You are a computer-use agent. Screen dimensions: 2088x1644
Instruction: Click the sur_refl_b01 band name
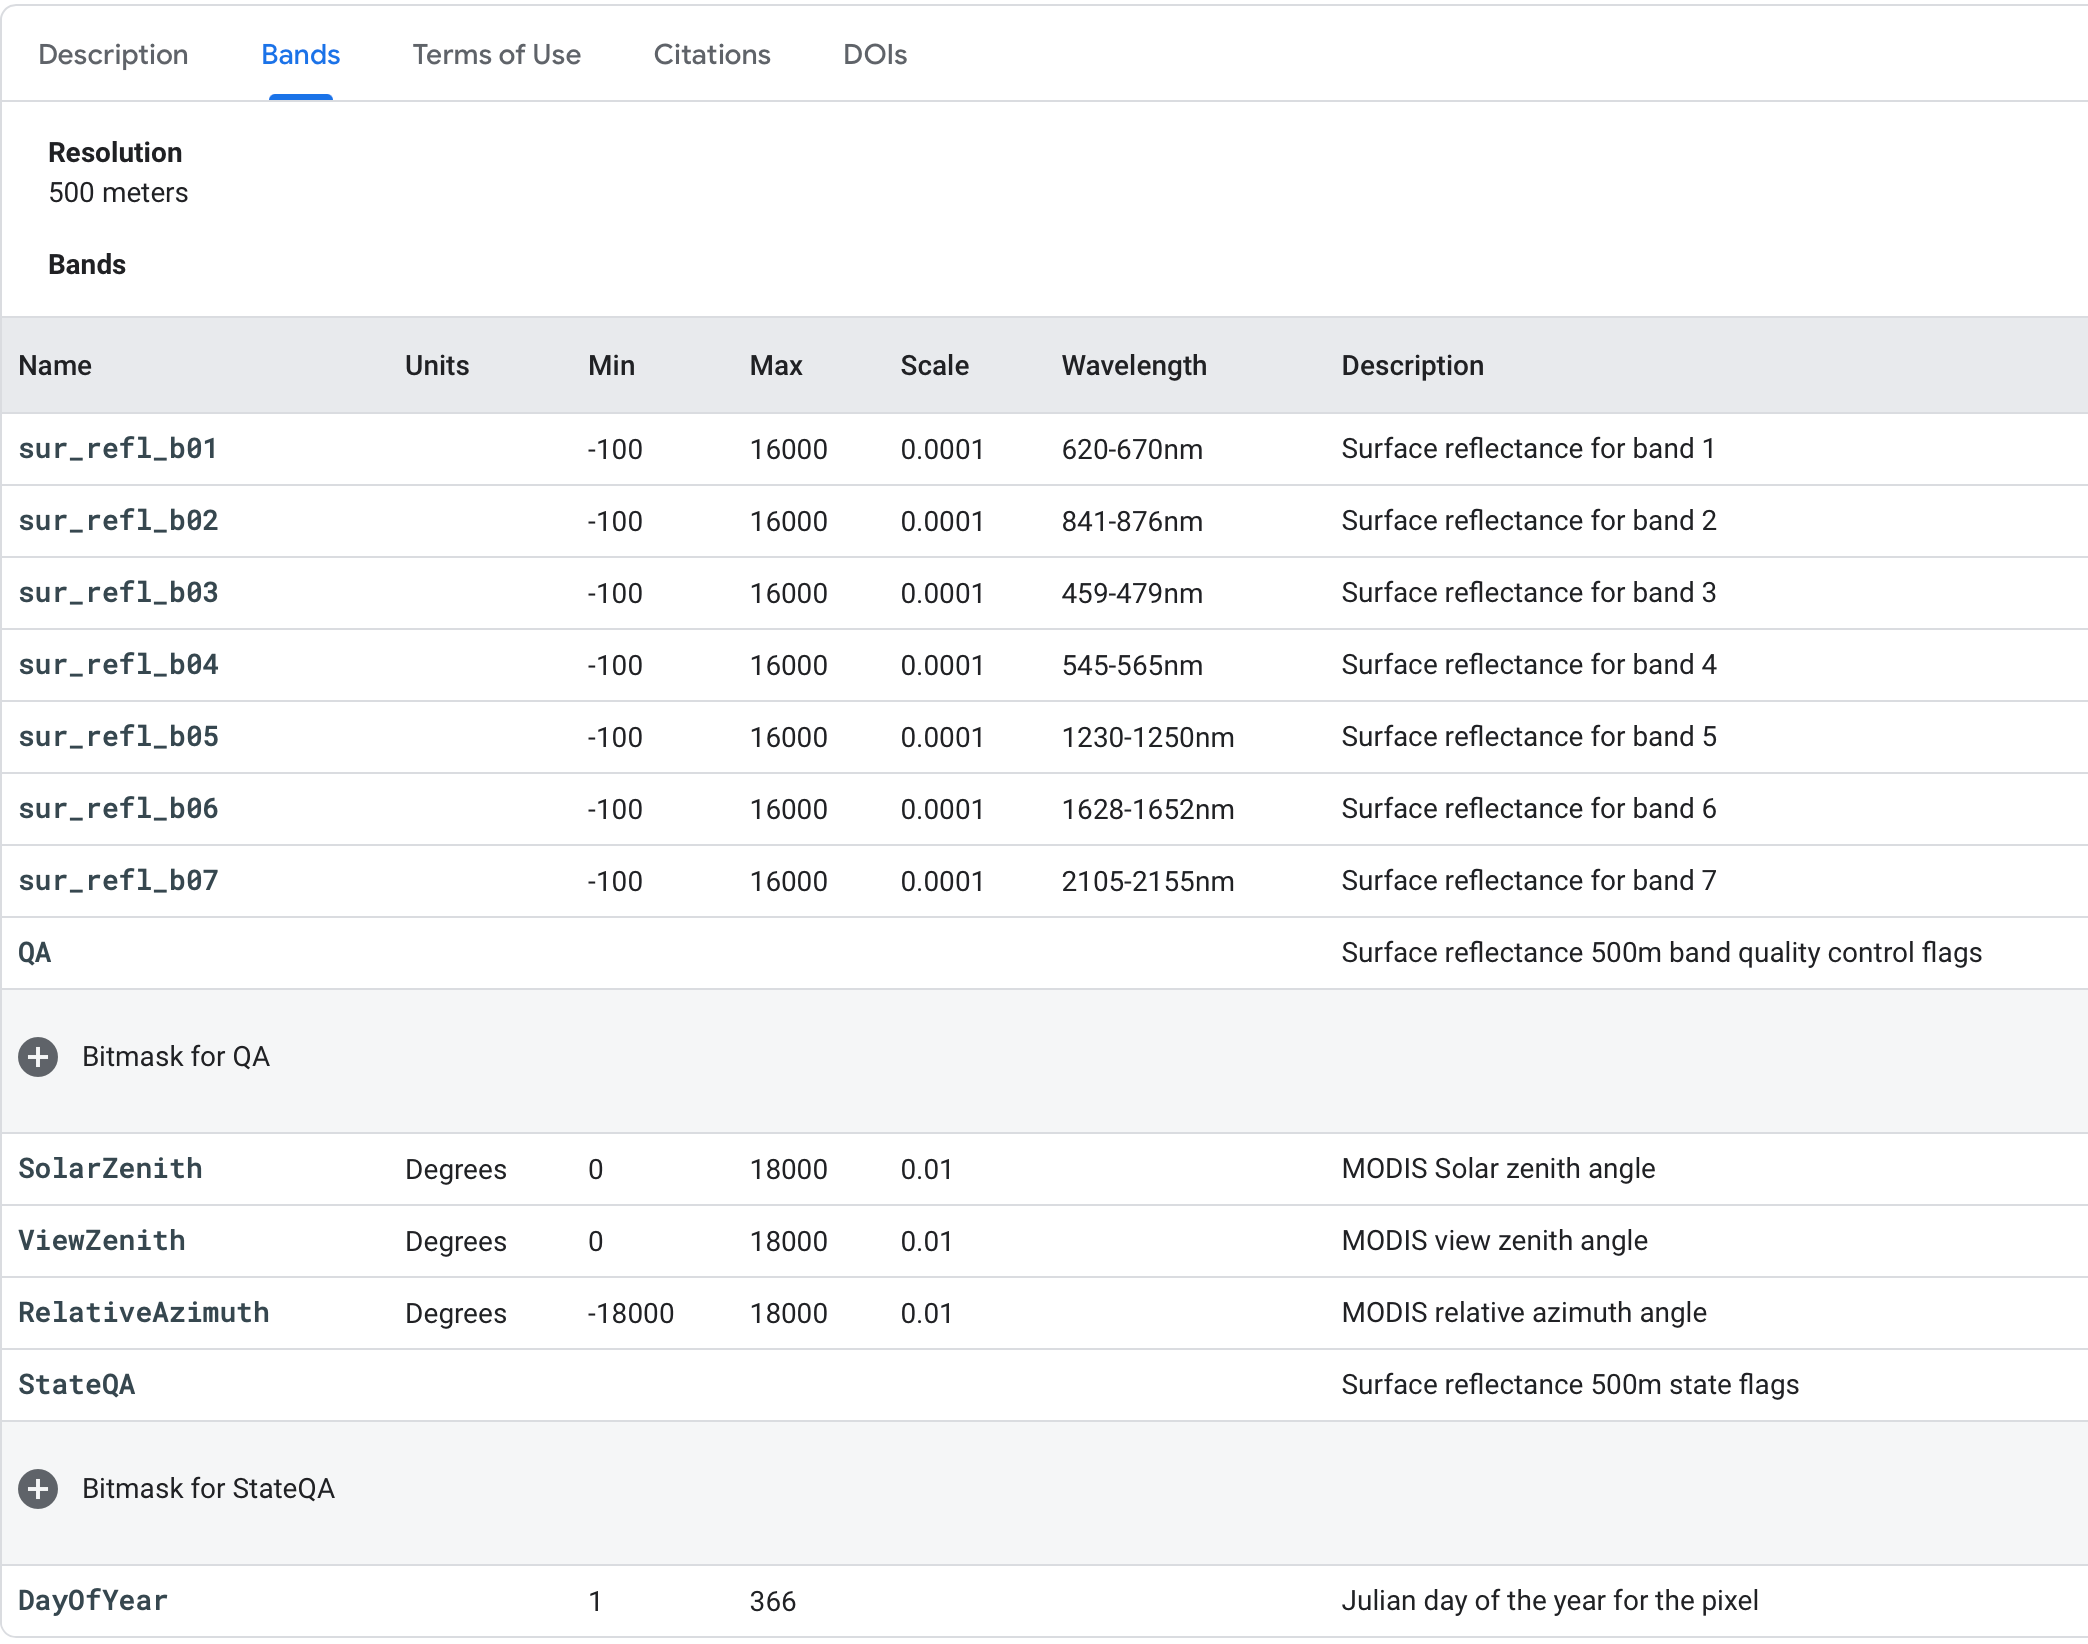point(118,449)
